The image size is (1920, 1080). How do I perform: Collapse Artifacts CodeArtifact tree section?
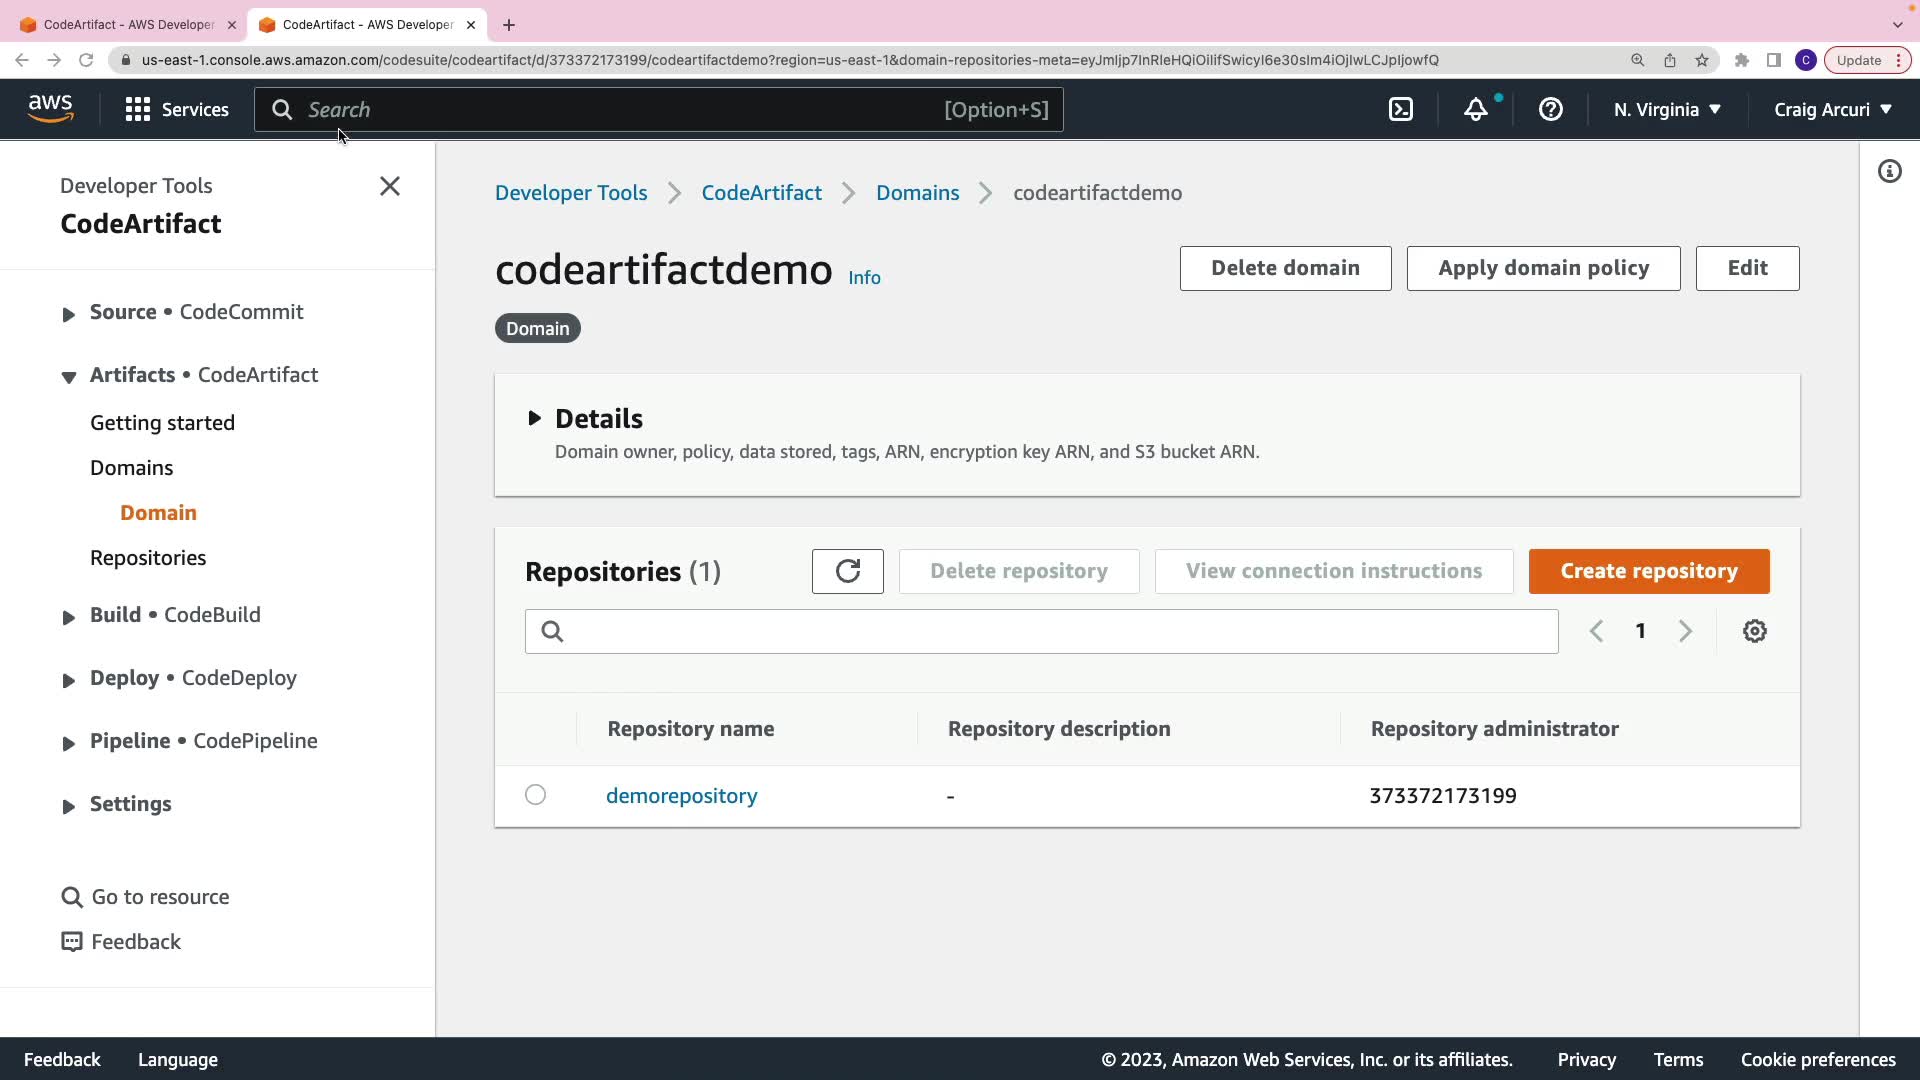tap(68, 377)
